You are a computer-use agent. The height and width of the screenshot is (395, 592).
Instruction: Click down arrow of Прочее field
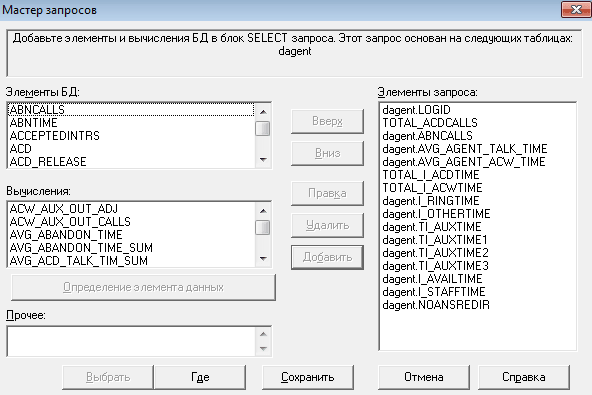(x=263, y=349)
